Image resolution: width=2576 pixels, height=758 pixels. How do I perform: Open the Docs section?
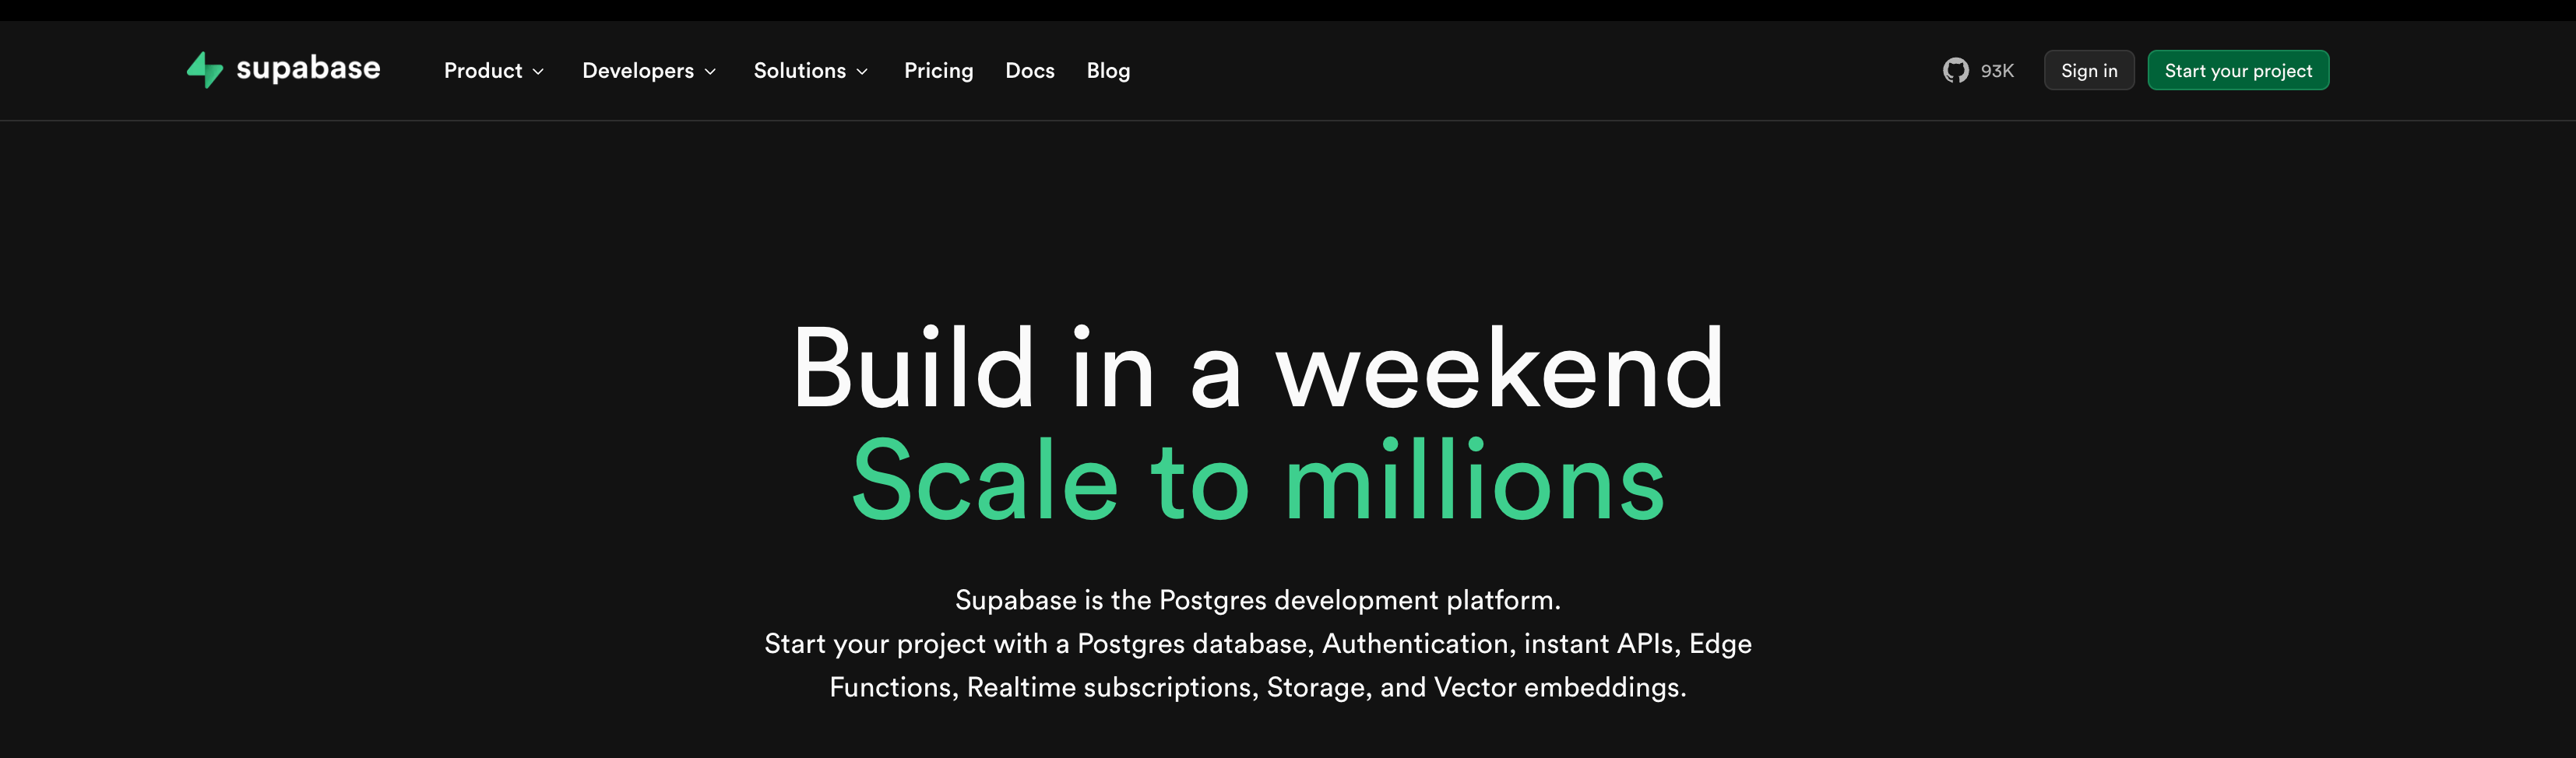point(1030,70)
